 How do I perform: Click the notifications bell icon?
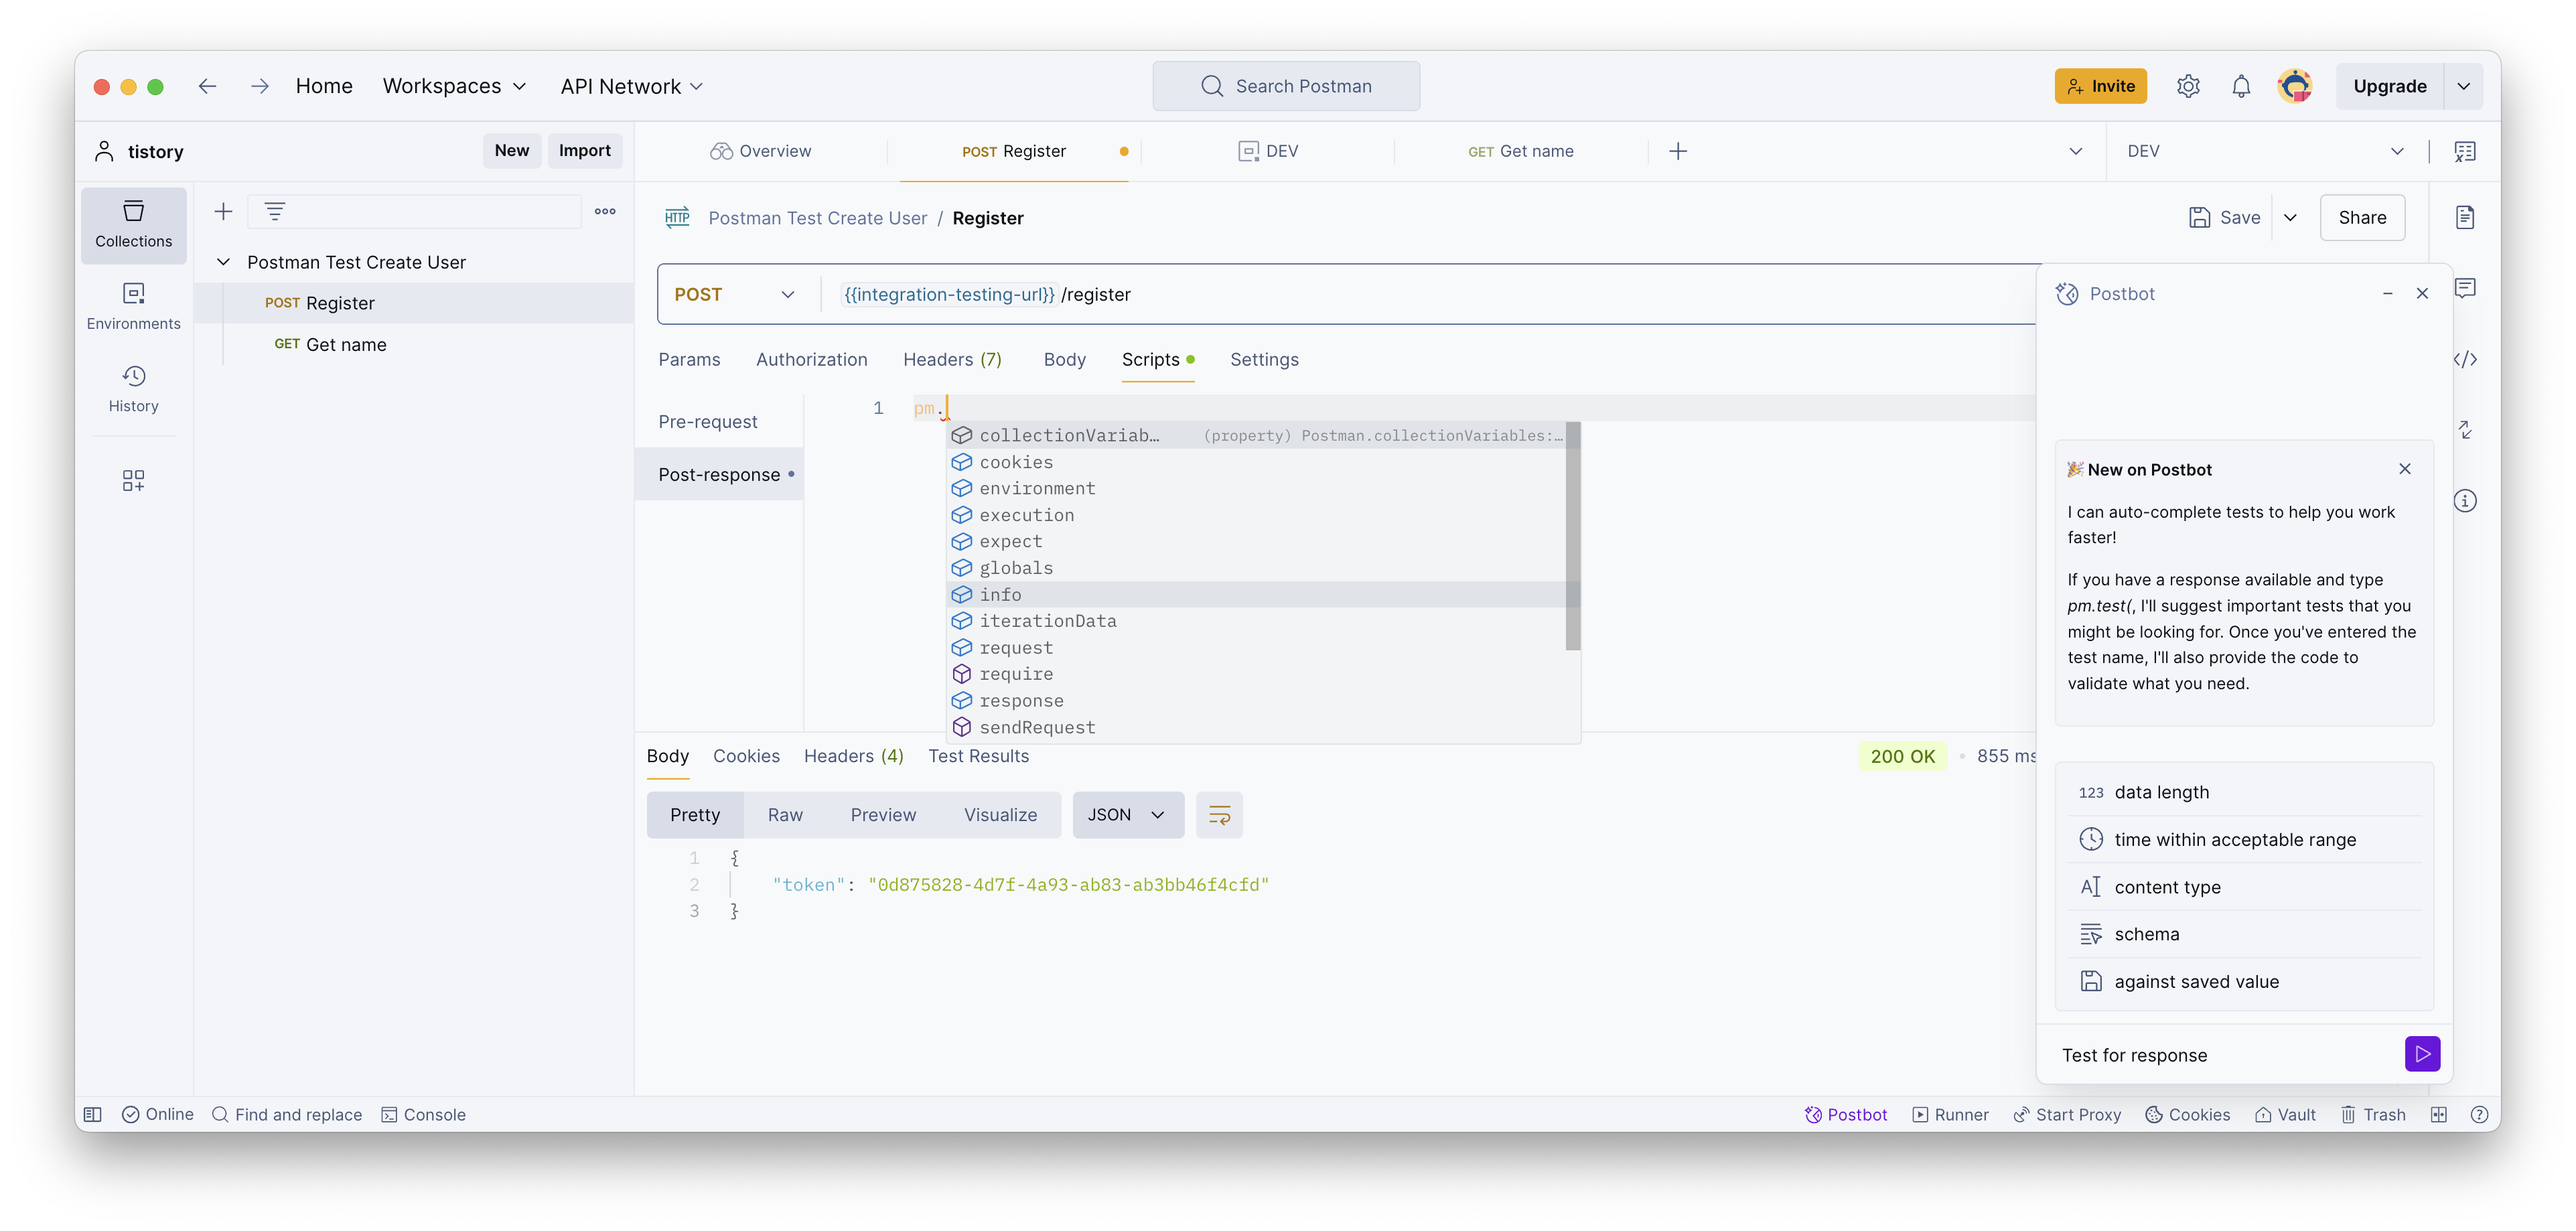tap(2241, 86)
